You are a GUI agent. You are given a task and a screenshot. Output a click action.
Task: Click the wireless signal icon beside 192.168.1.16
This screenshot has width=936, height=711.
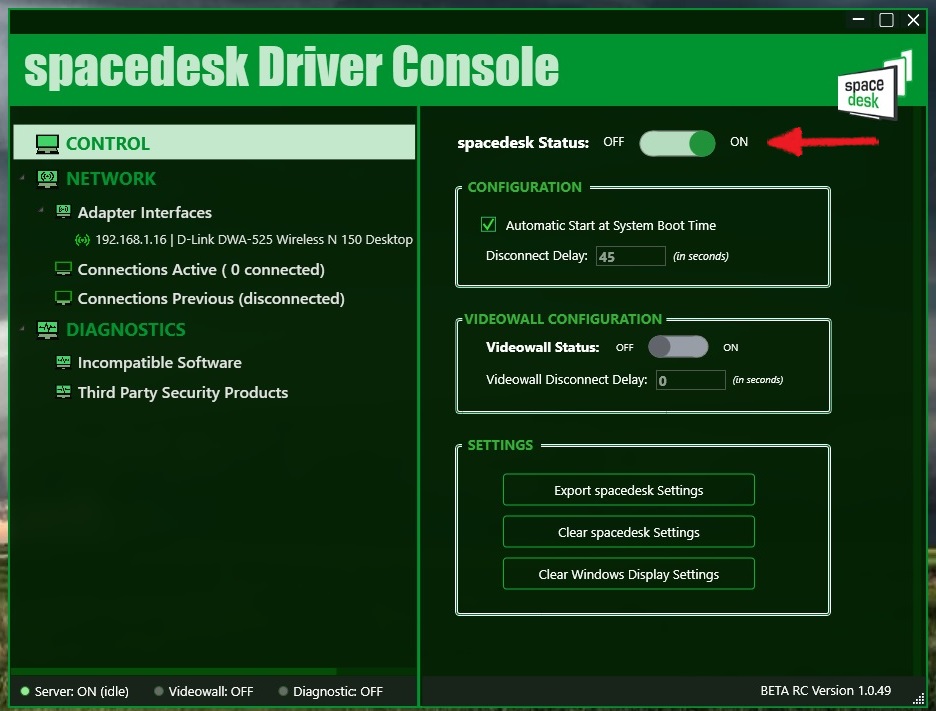point(82,240)
